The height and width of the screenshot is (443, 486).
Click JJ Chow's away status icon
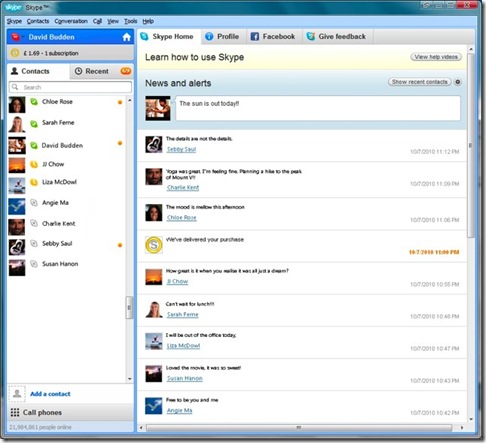pos(34,164)
